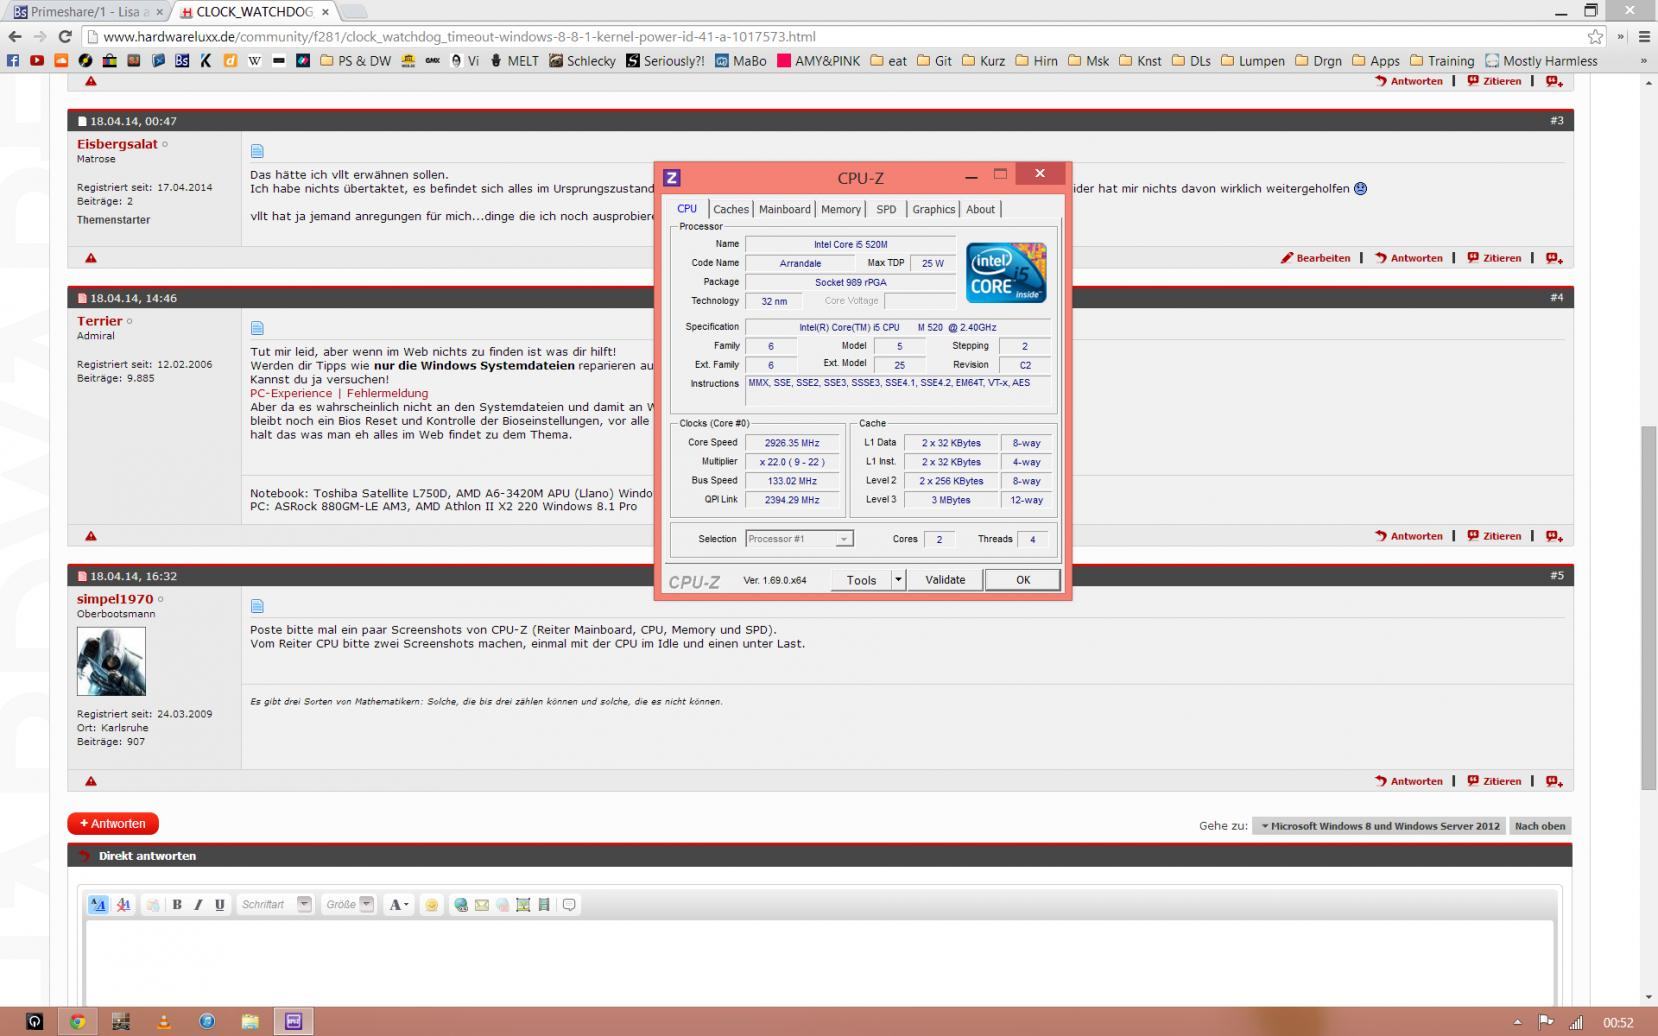Open the Chrome menu hamburger icon
1658x1036 pixels.
(x=1644, y=36)
